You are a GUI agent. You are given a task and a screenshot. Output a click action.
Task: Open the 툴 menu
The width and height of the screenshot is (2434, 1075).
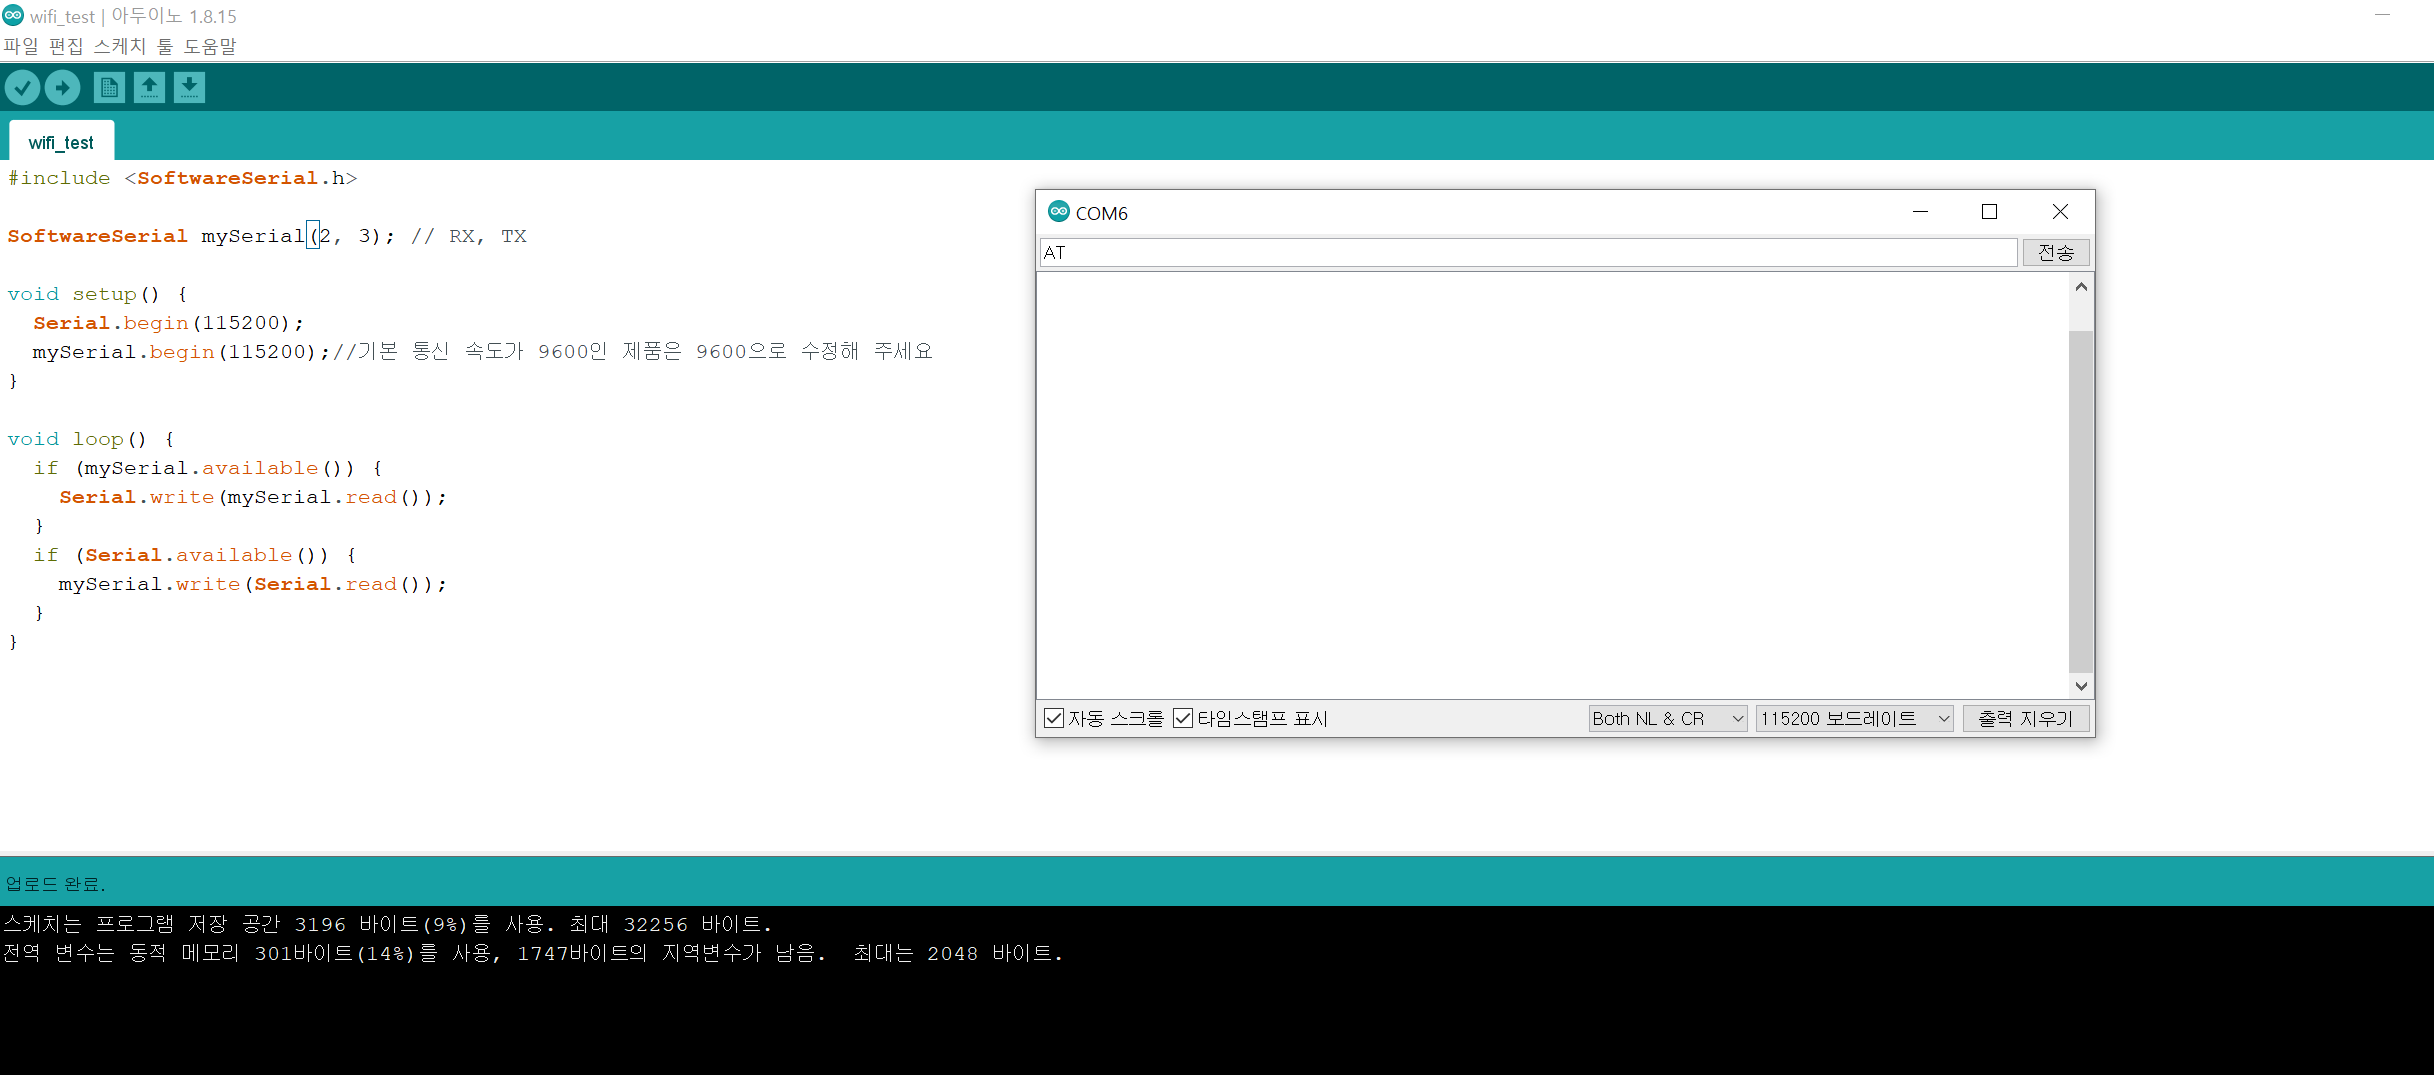click(165, 46)
